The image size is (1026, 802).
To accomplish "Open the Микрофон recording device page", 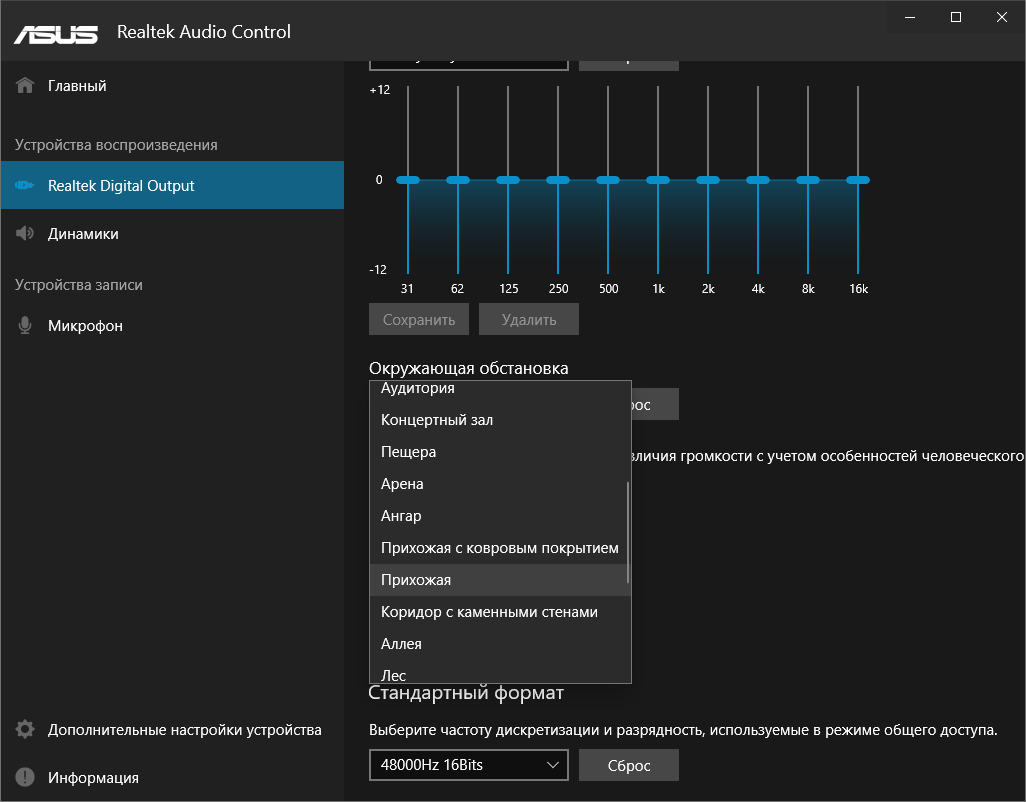I will (173, 326).
